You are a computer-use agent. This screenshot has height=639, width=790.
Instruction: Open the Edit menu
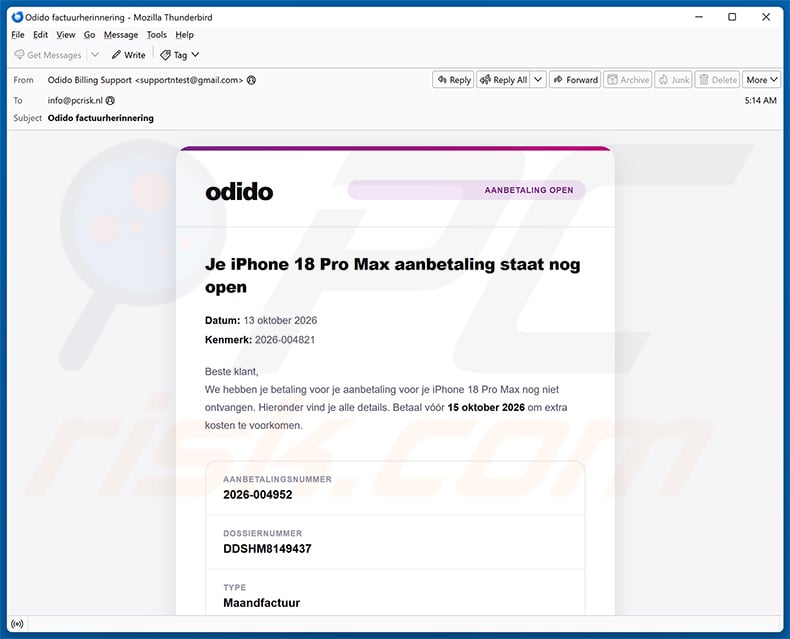coord(40,35)
